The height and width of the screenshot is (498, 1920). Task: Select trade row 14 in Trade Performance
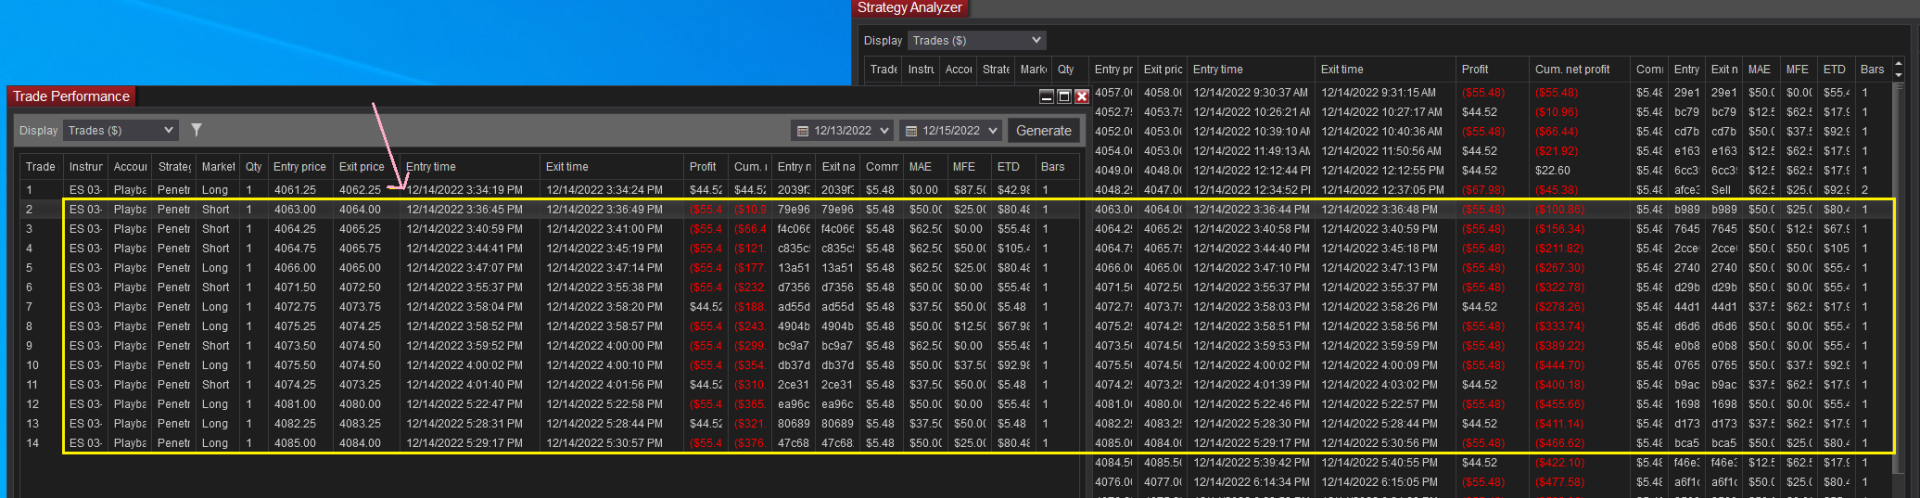[550, 443]
